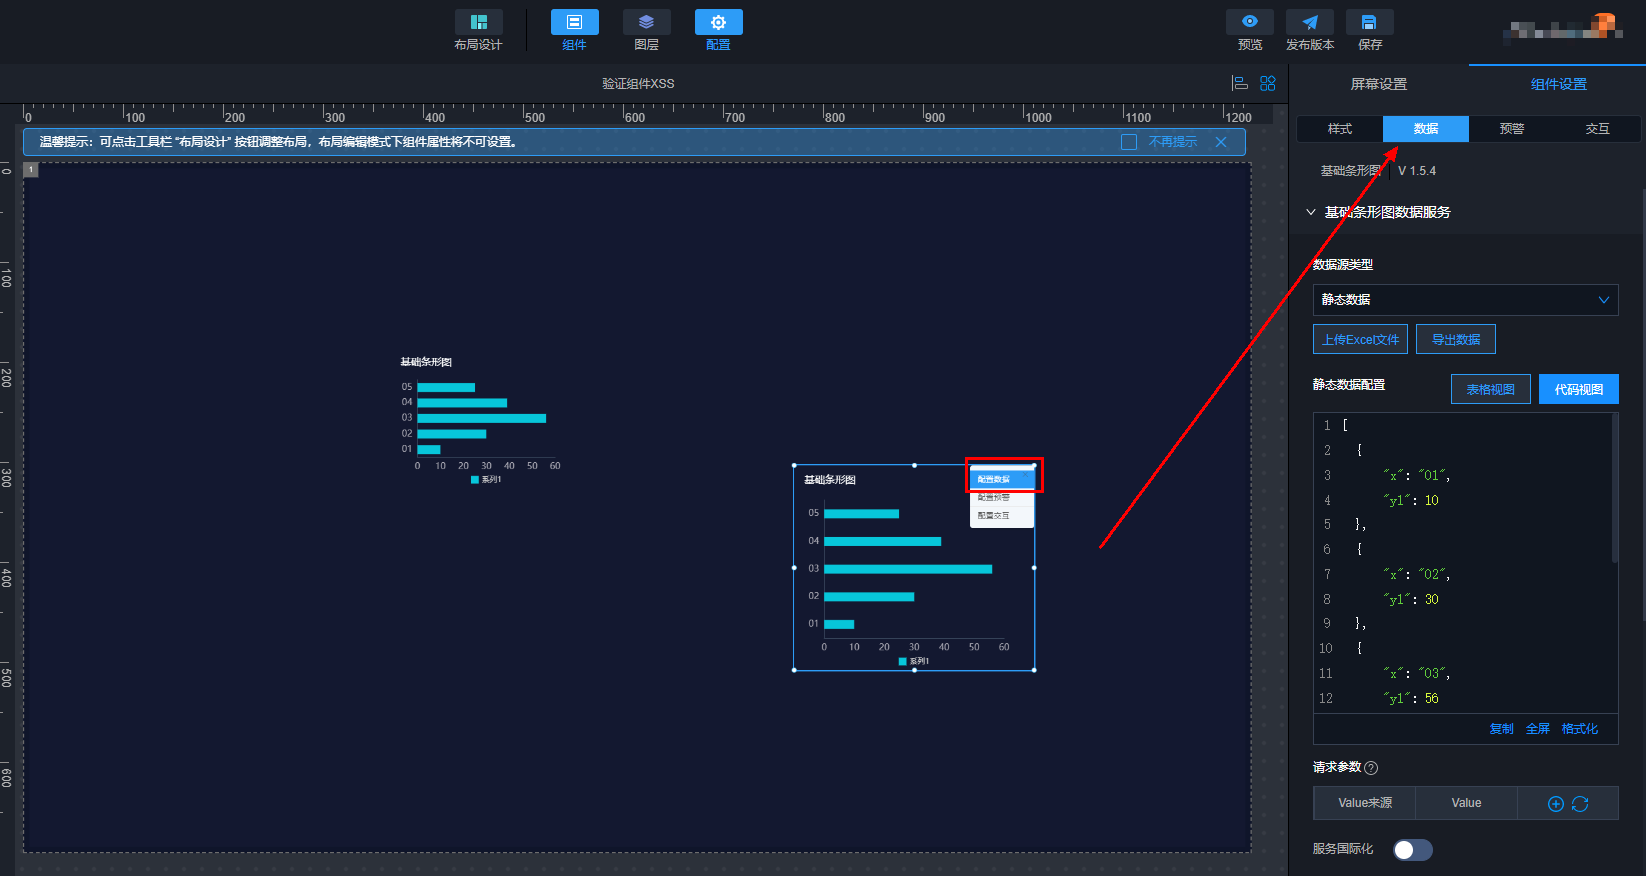Click the help icon next to 请求参数
The width and height of the screenshot is (1646, 876).
point(1371,768)
